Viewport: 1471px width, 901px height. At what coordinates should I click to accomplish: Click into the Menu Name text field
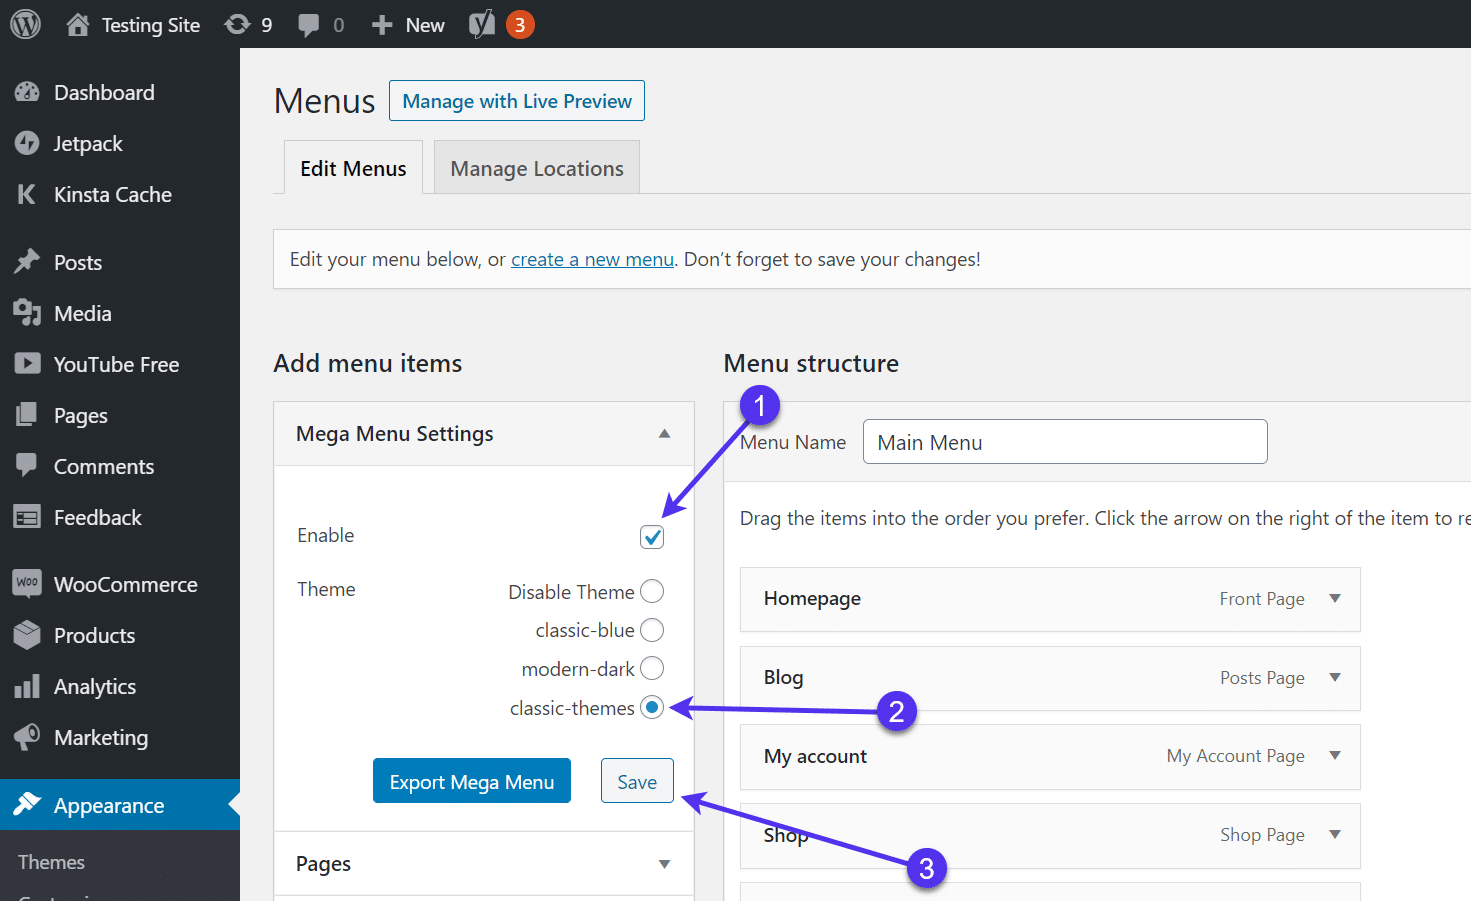tap(1064, 442)
